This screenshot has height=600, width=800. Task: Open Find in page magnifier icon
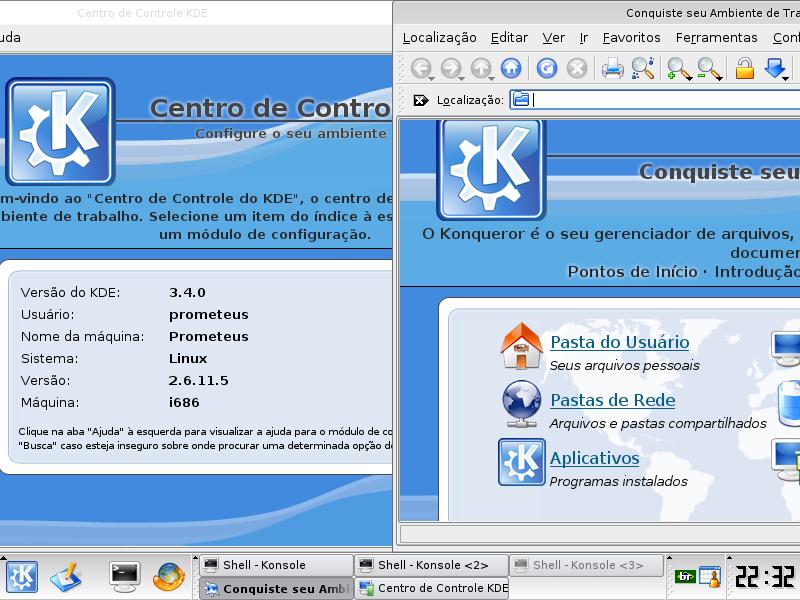[643, 68]
